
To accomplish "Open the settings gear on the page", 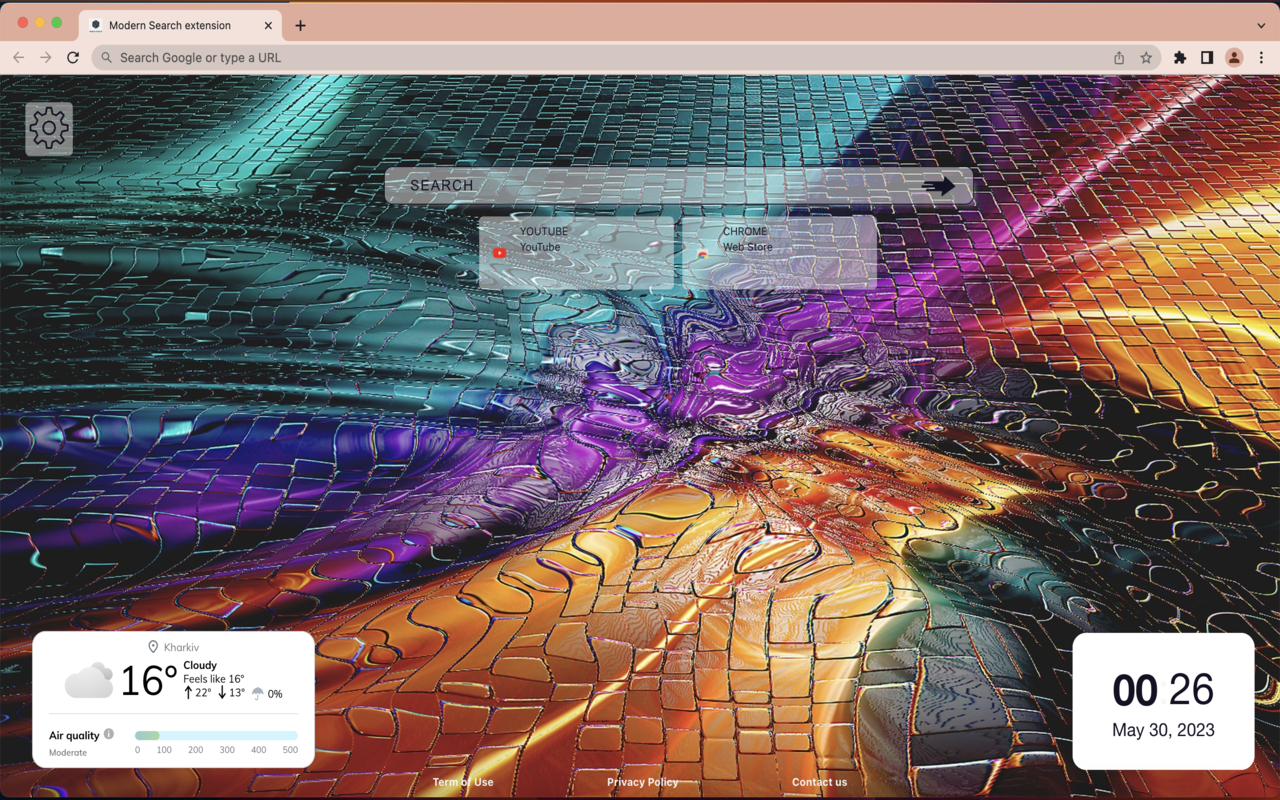I will [x=49, y=128].
